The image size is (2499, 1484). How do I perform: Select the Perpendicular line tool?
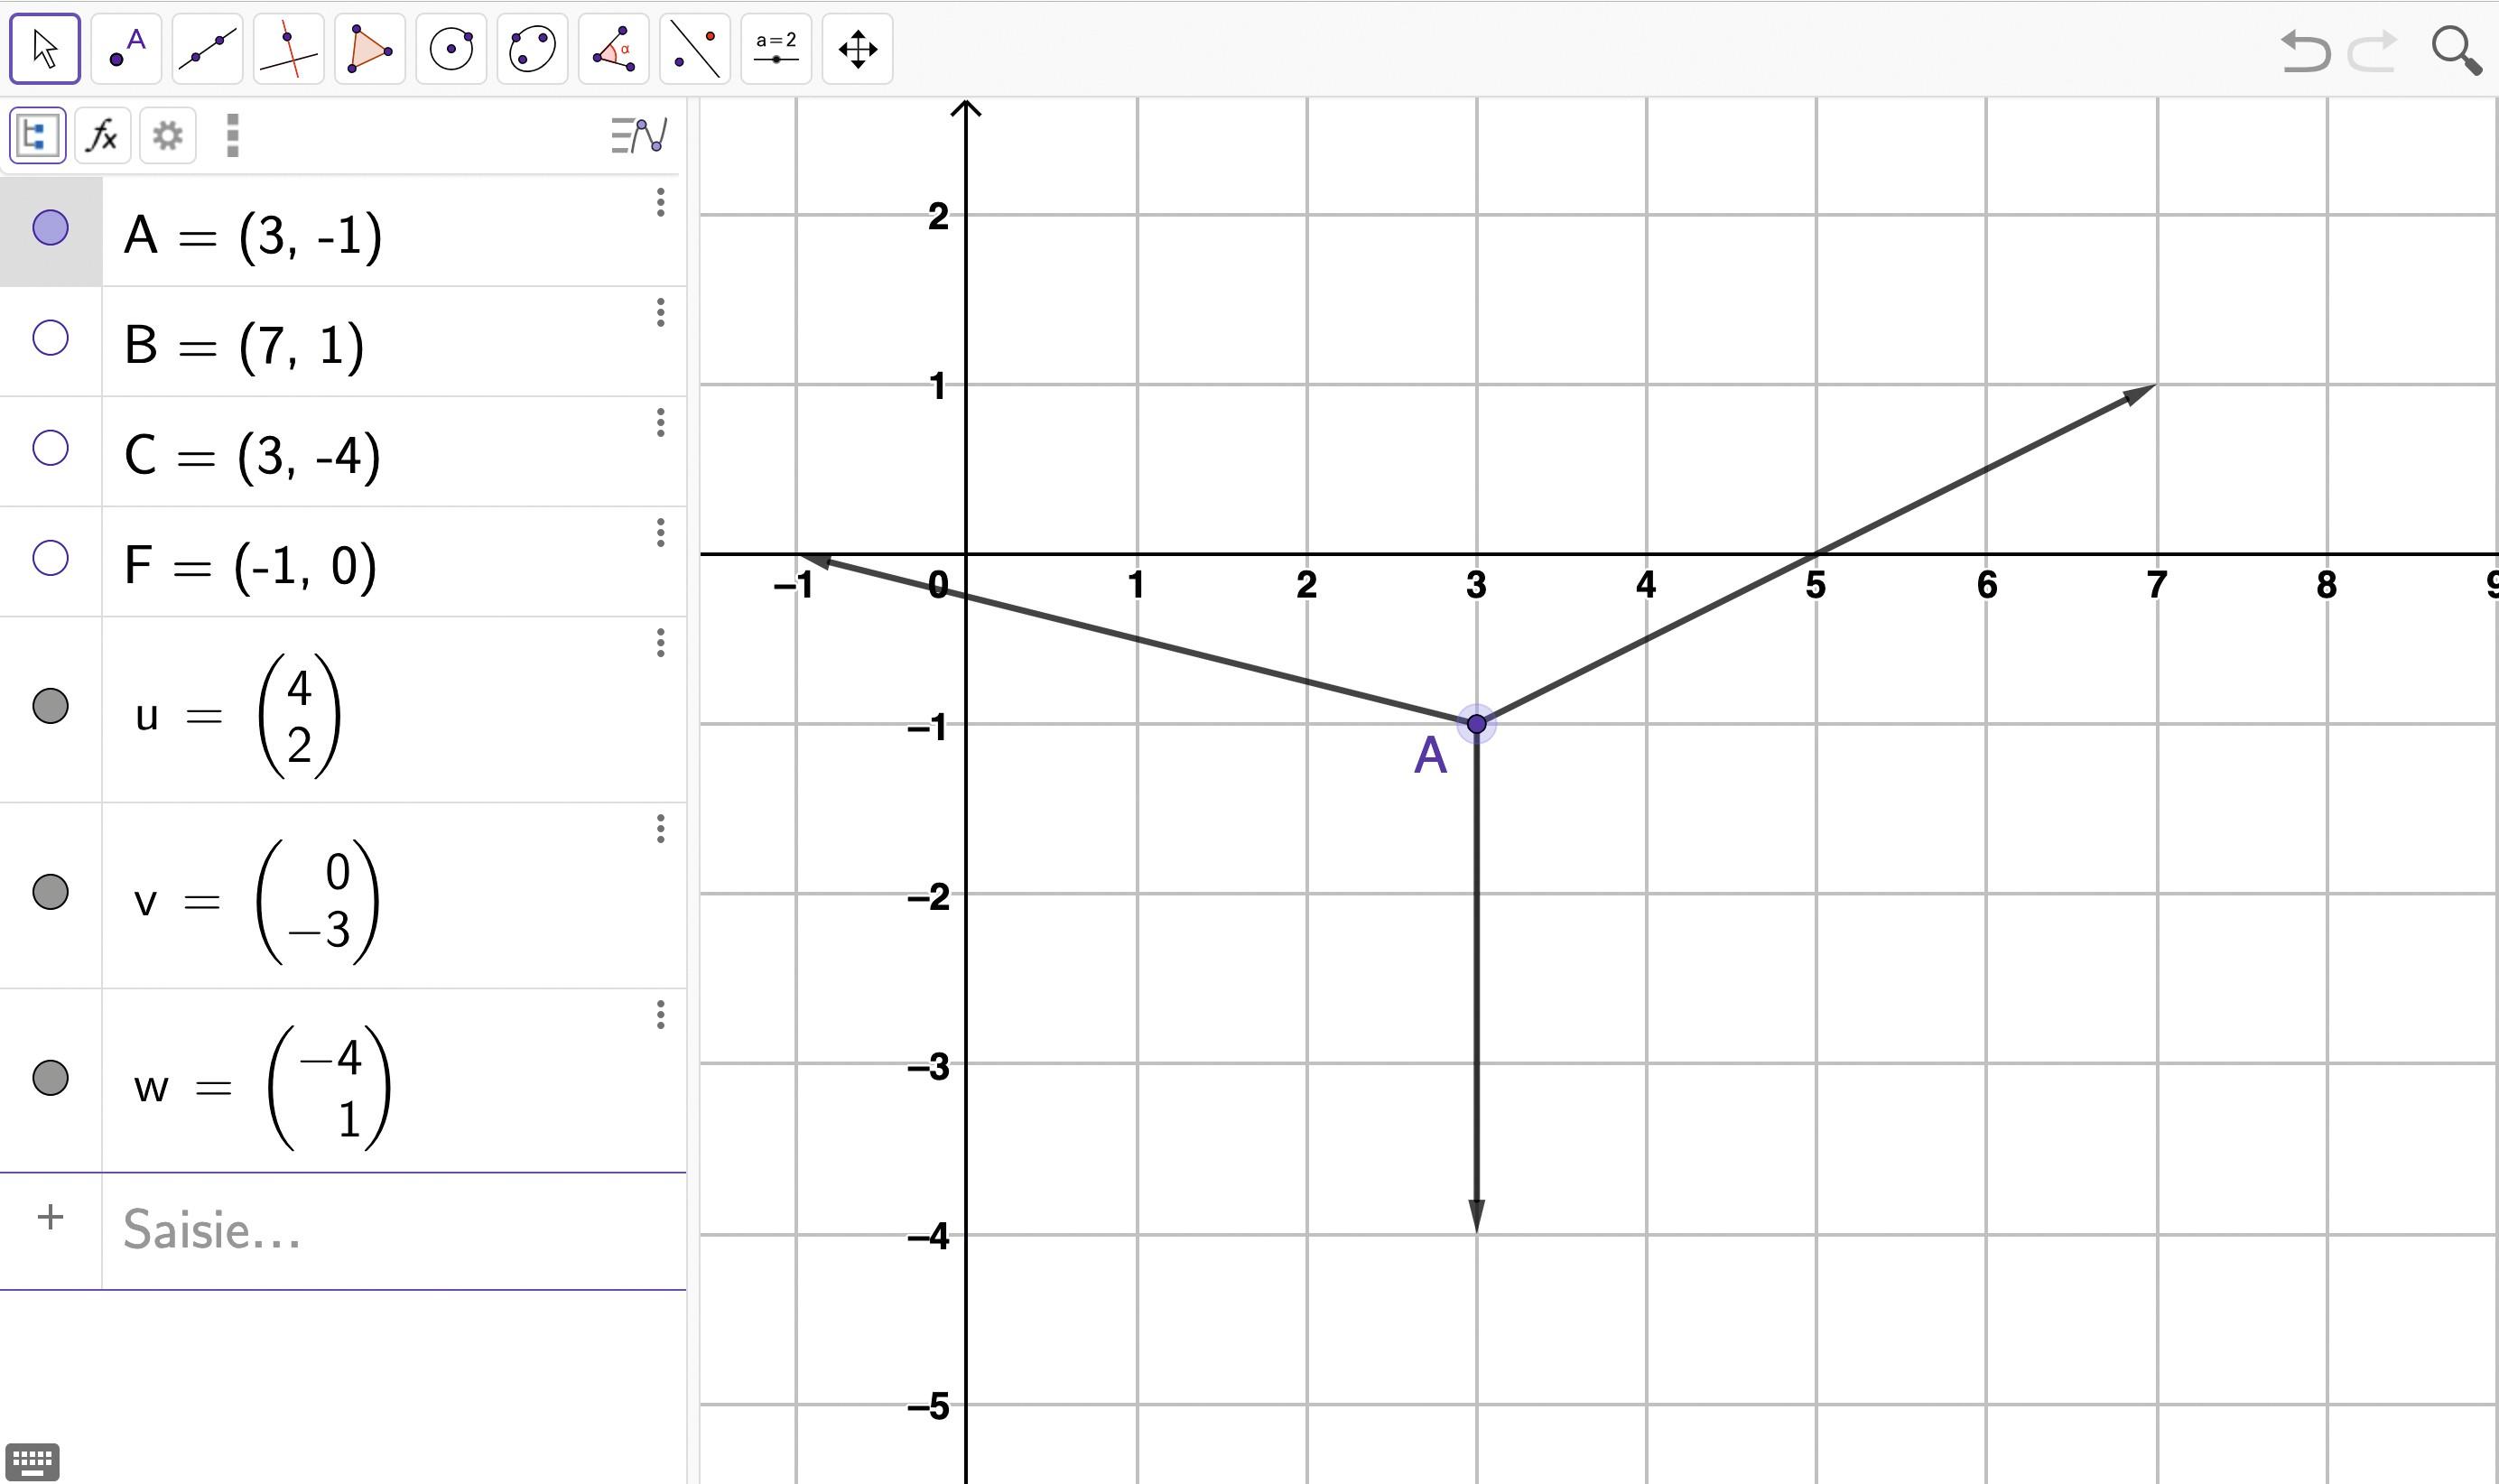click(x=288, y=49)
